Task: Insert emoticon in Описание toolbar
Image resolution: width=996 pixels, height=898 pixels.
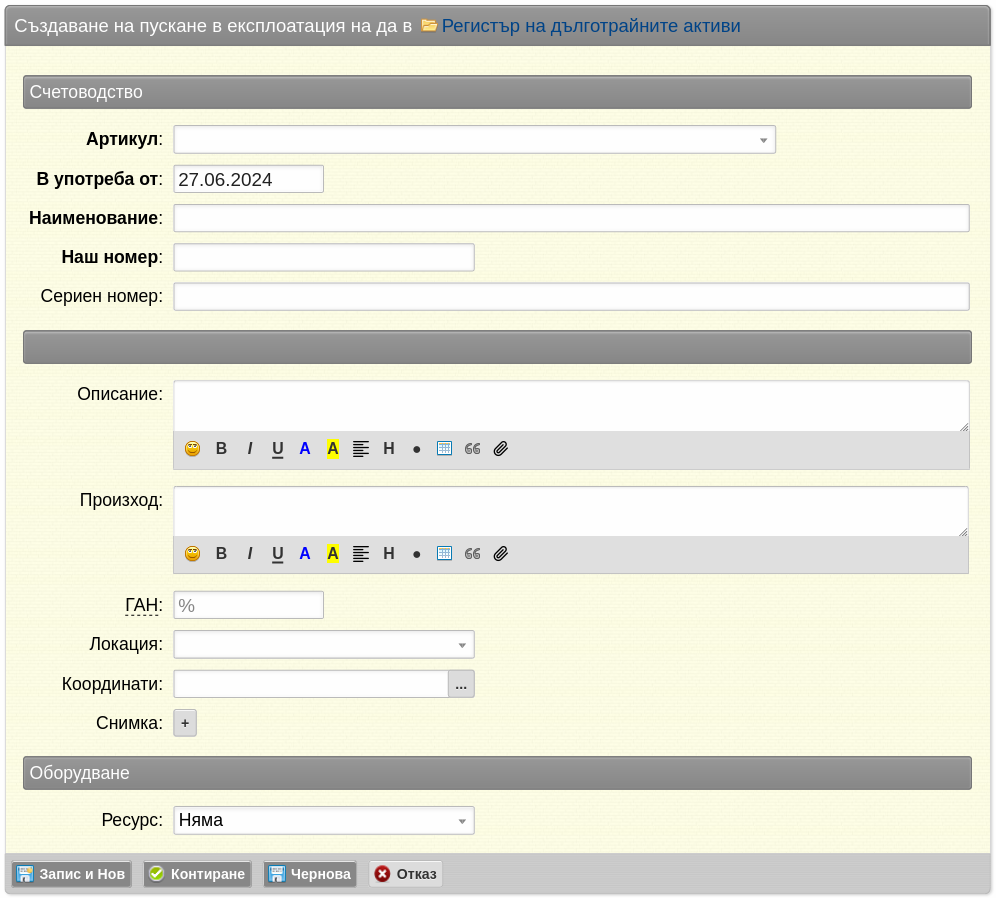Action: pyautogui.click(x=192, y=449)
